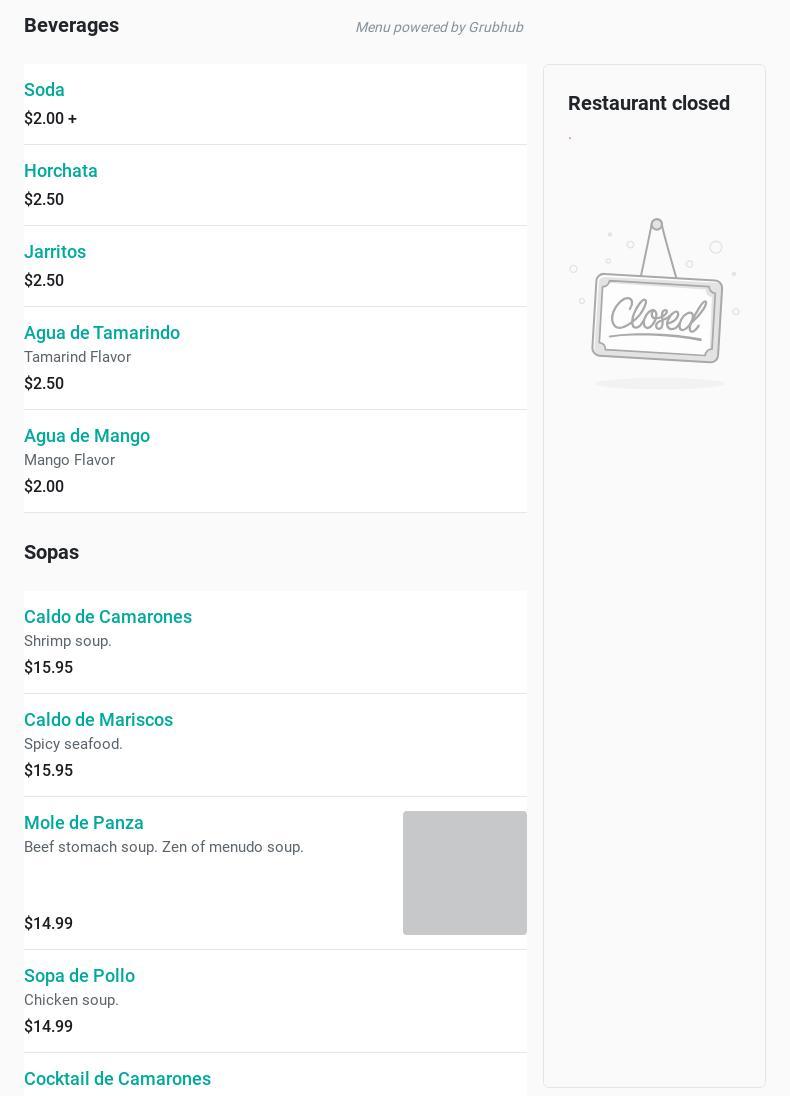Select the Cocktail de Camarones item
The height and width of the screenshot is (1096, 790).
(x=117, y=1079)
